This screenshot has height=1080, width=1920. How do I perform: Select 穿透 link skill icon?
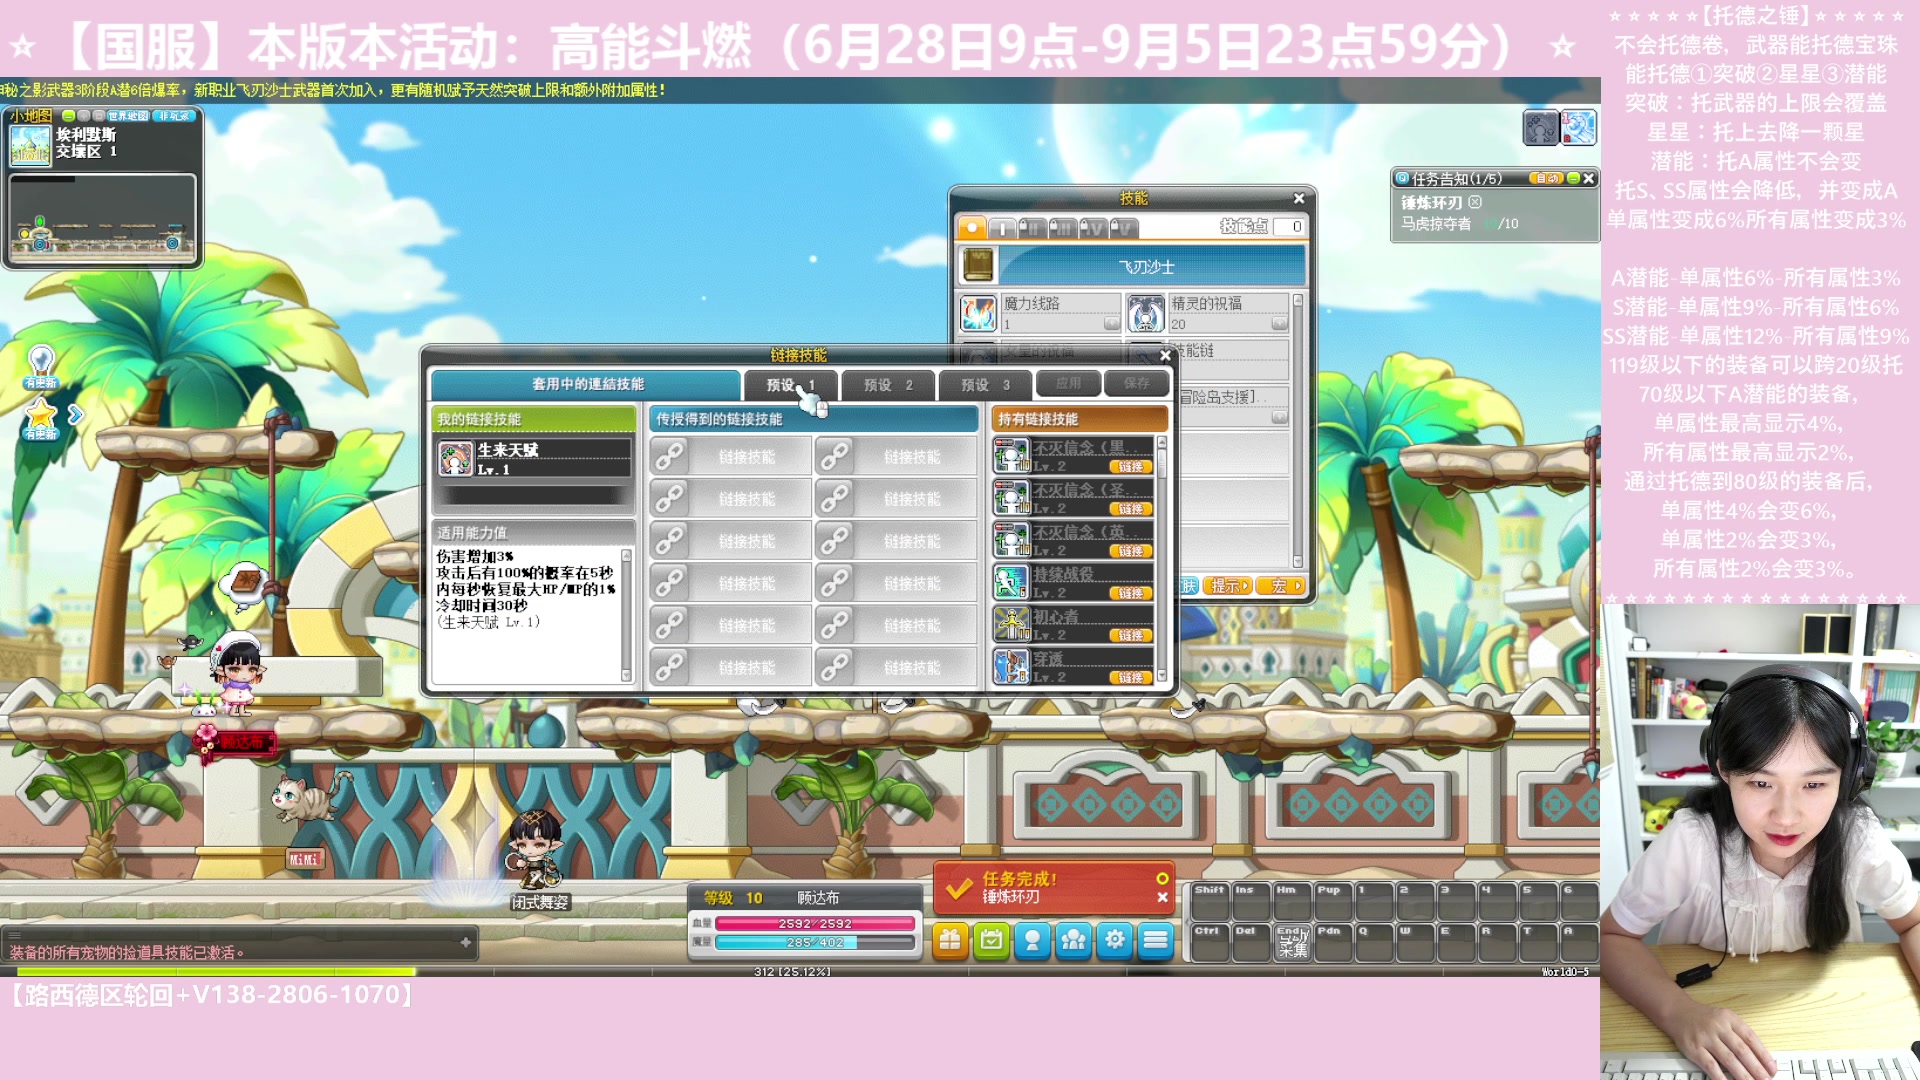tap(1011, 666)
